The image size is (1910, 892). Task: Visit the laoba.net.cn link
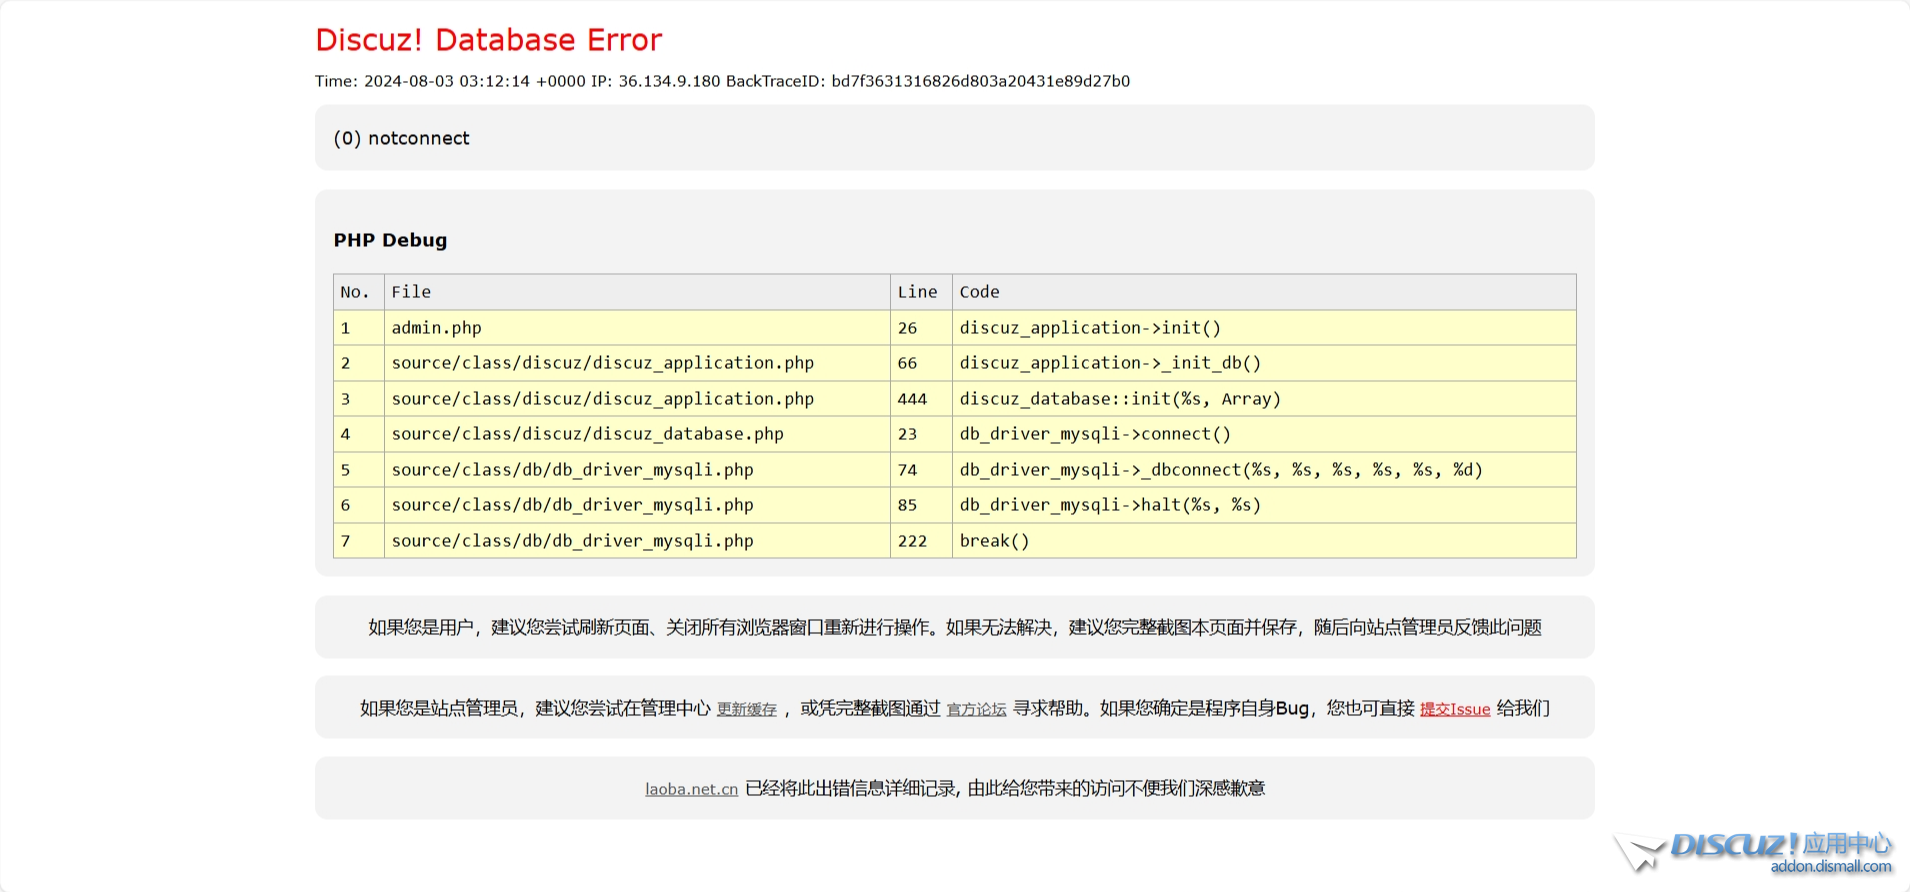click(x=691, y=789)
